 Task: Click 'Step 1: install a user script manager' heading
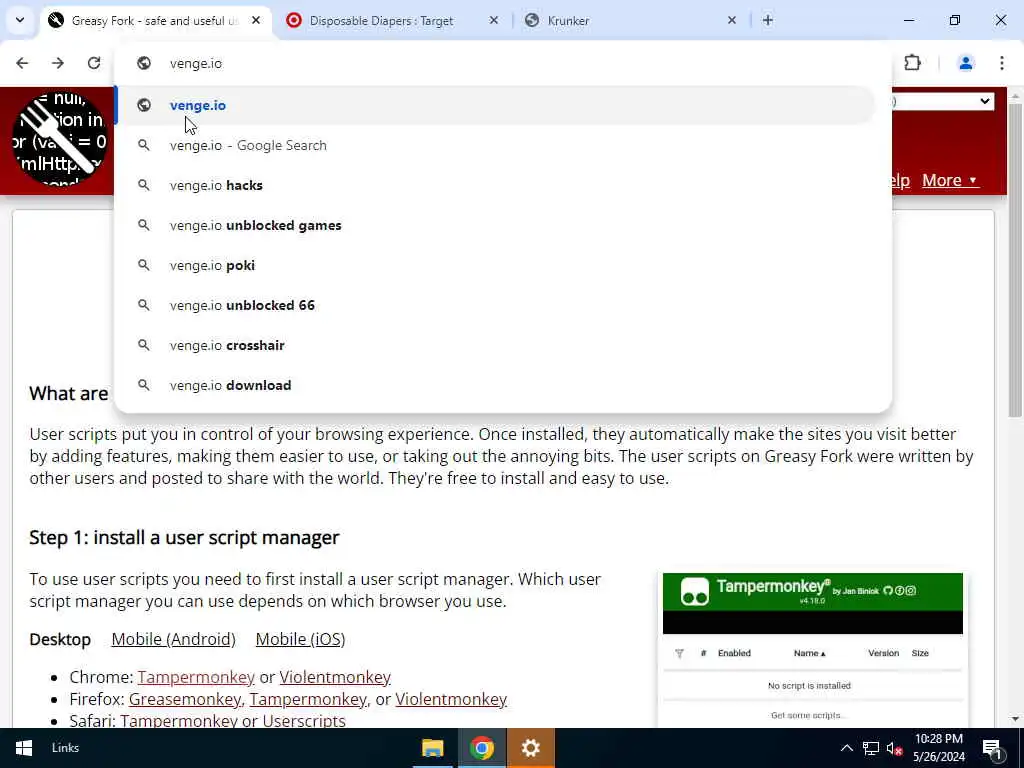pyautogui.click(x=184, y=537)
